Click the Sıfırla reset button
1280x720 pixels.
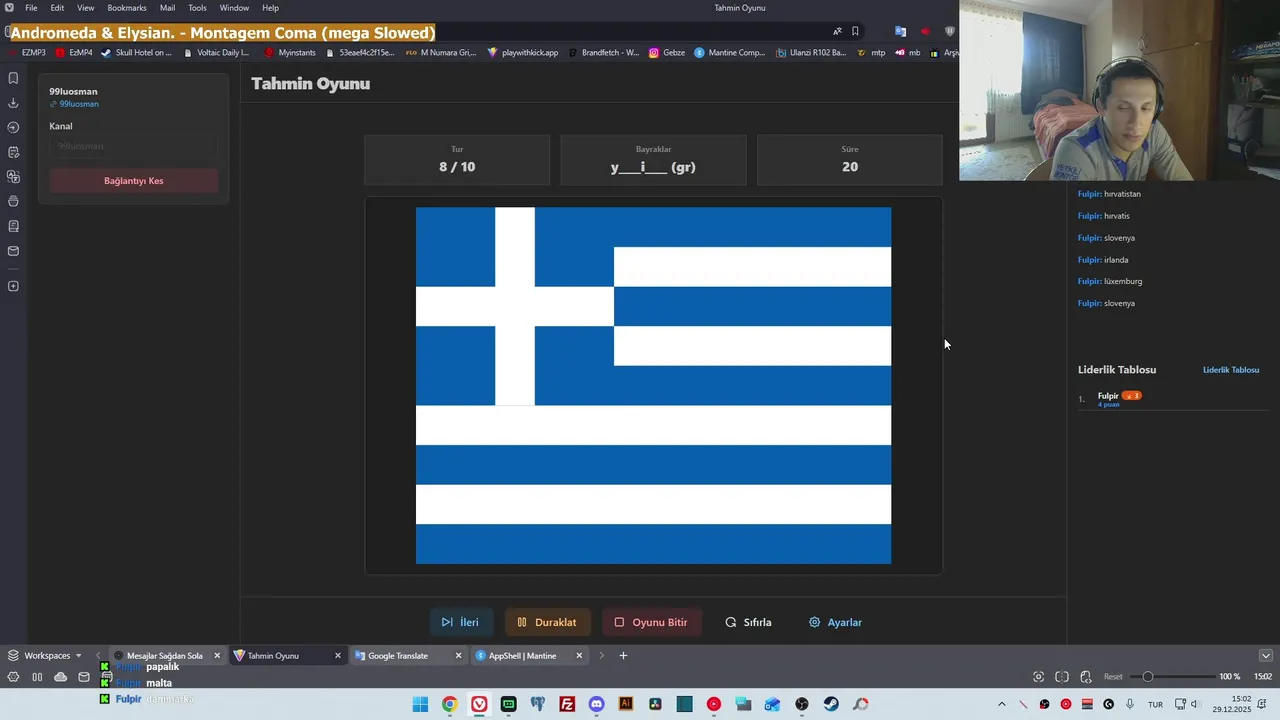pyautogui.click(x=748, y=622)
